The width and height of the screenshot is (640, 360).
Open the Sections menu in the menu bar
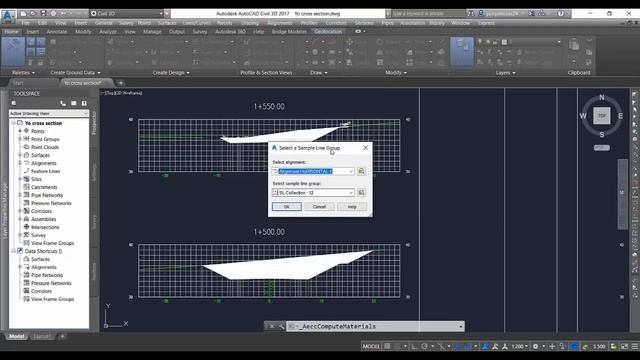point(364,23)
